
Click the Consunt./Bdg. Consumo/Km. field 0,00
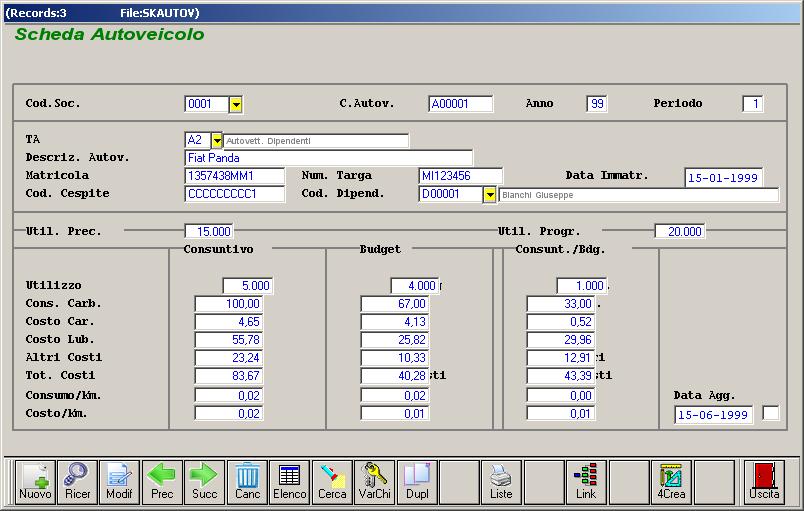pyautogui.click(x=561, y=395)
